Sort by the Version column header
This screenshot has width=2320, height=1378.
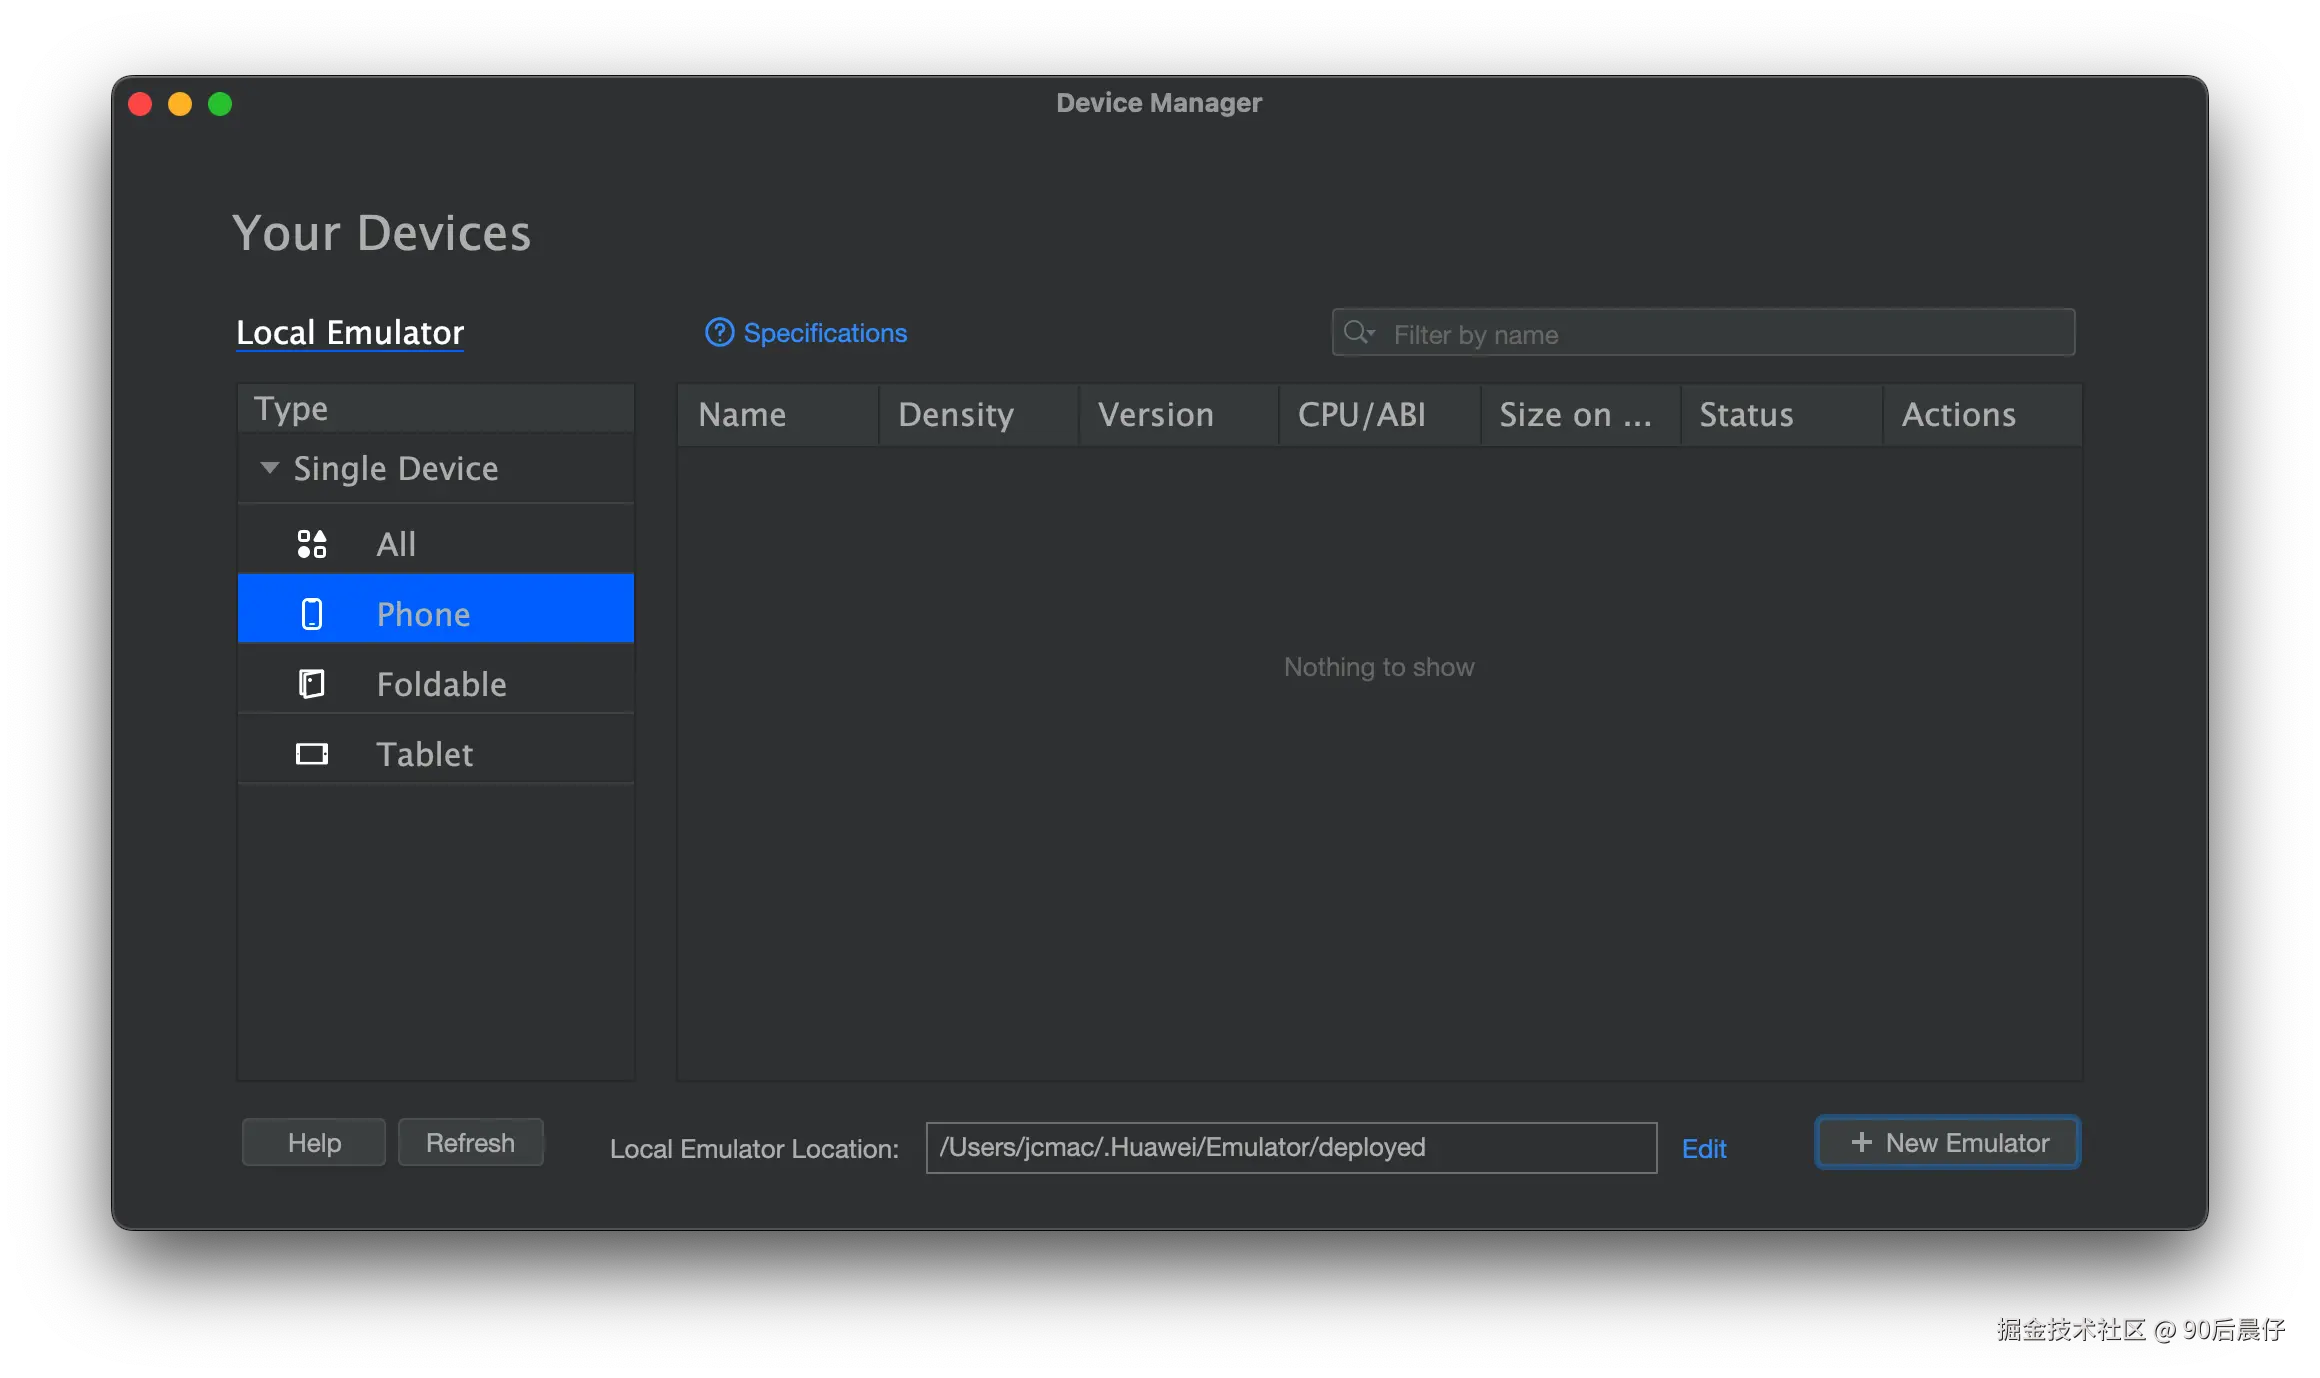coord(1179,415)
